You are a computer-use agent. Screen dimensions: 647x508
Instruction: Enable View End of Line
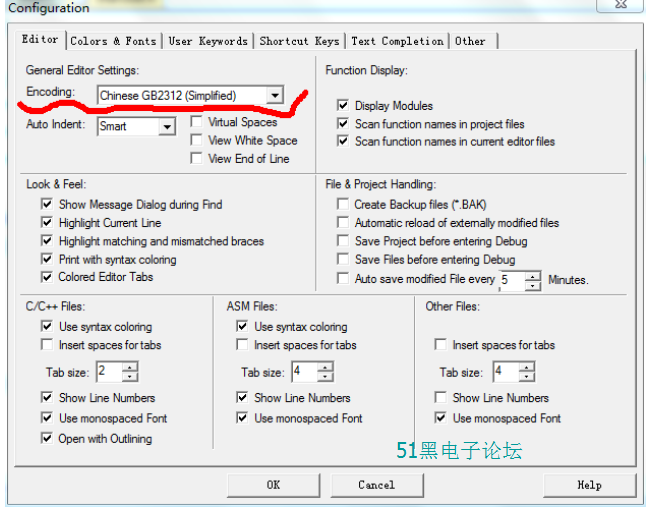196,158
